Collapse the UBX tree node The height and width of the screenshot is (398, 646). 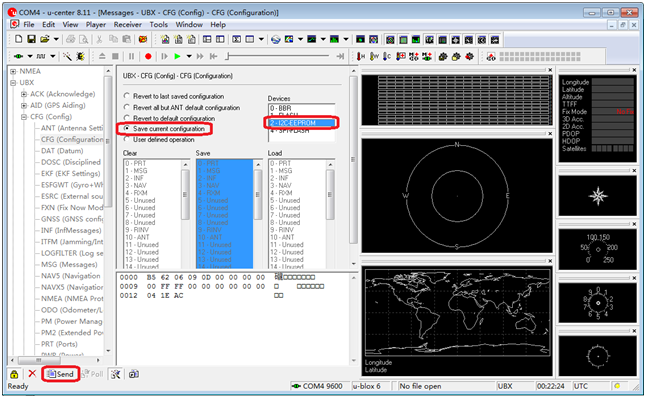(13, 83)
